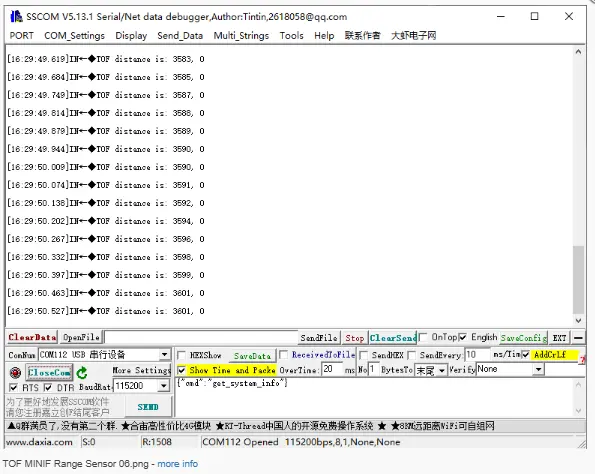Open the COM112 port dropdown
This screenshot has height=474, width=595.
tap(164, 354)
